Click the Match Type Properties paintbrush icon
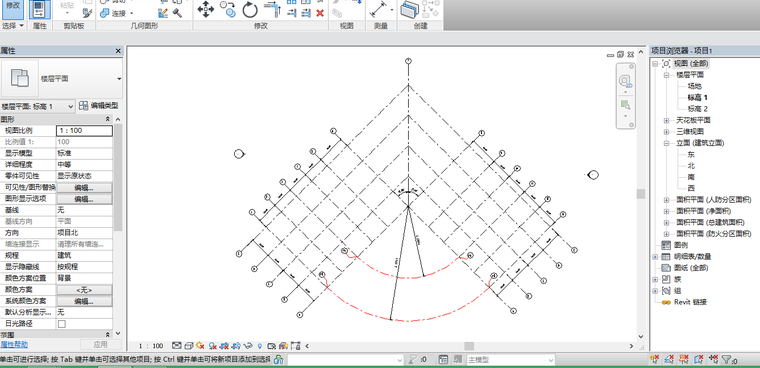 pyautogui.click(x=88, y=13)
